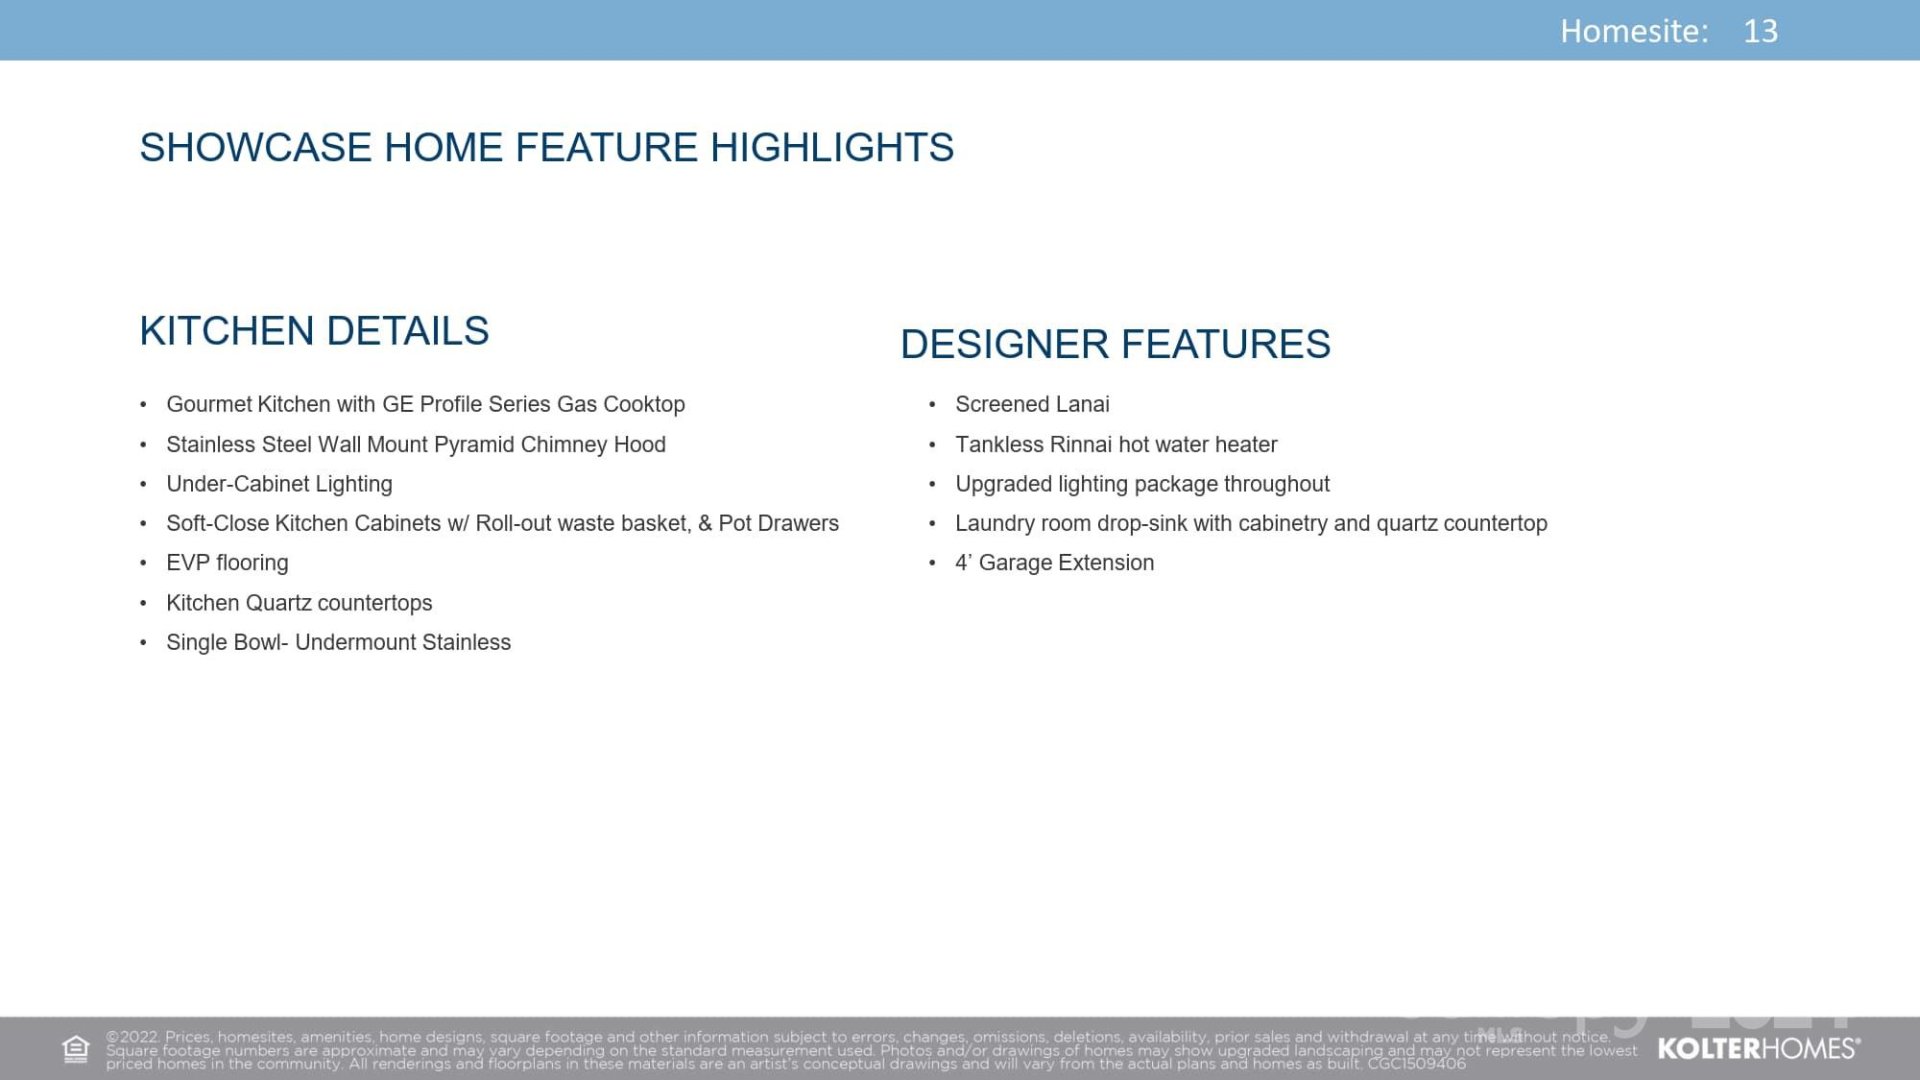The height and width of the screenshot is (1080, 1920).
Task: Click the Equal Housing Opportunity icon
Action: tap(76, 1049)
